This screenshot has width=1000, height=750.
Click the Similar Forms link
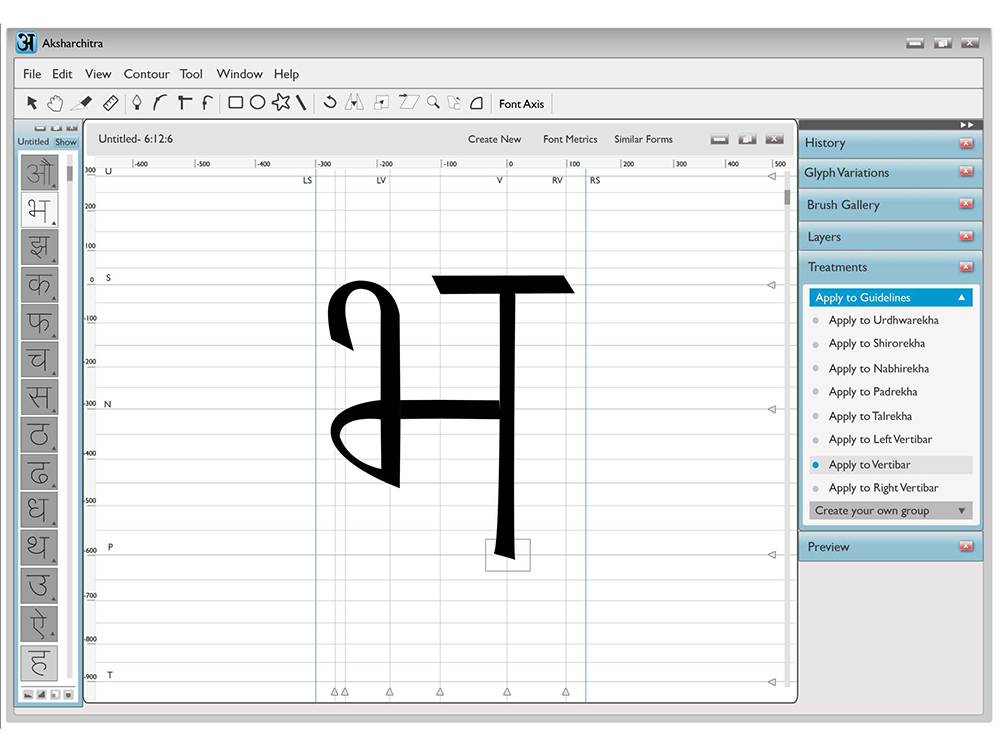(643, 139)
